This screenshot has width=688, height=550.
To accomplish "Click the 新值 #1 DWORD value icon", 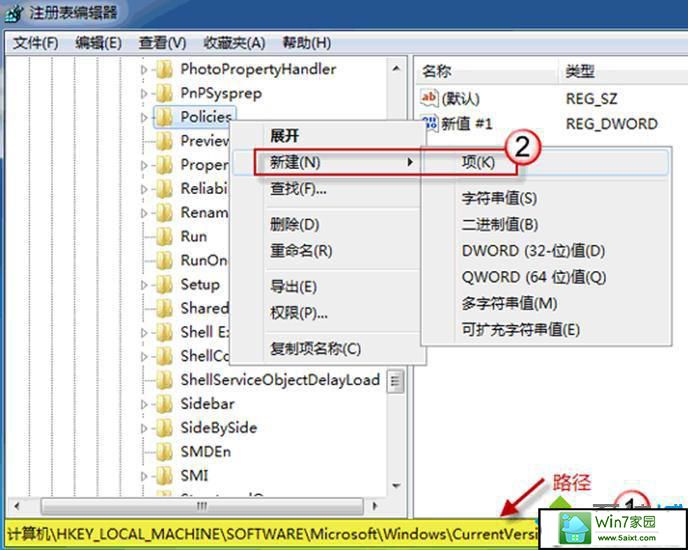I will pos(429,123).
